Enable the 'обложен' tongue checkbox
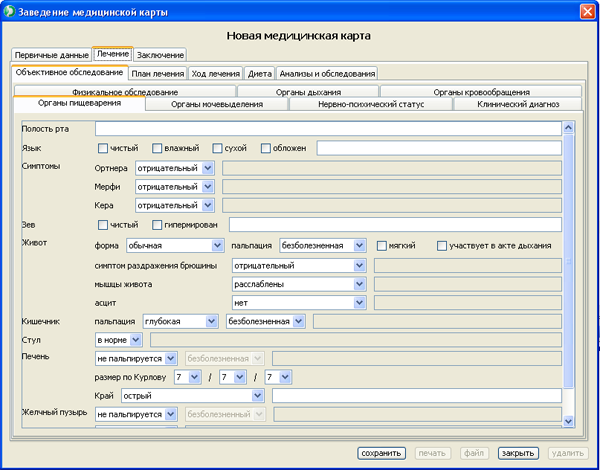600x470 pixels. pos(266,149)
